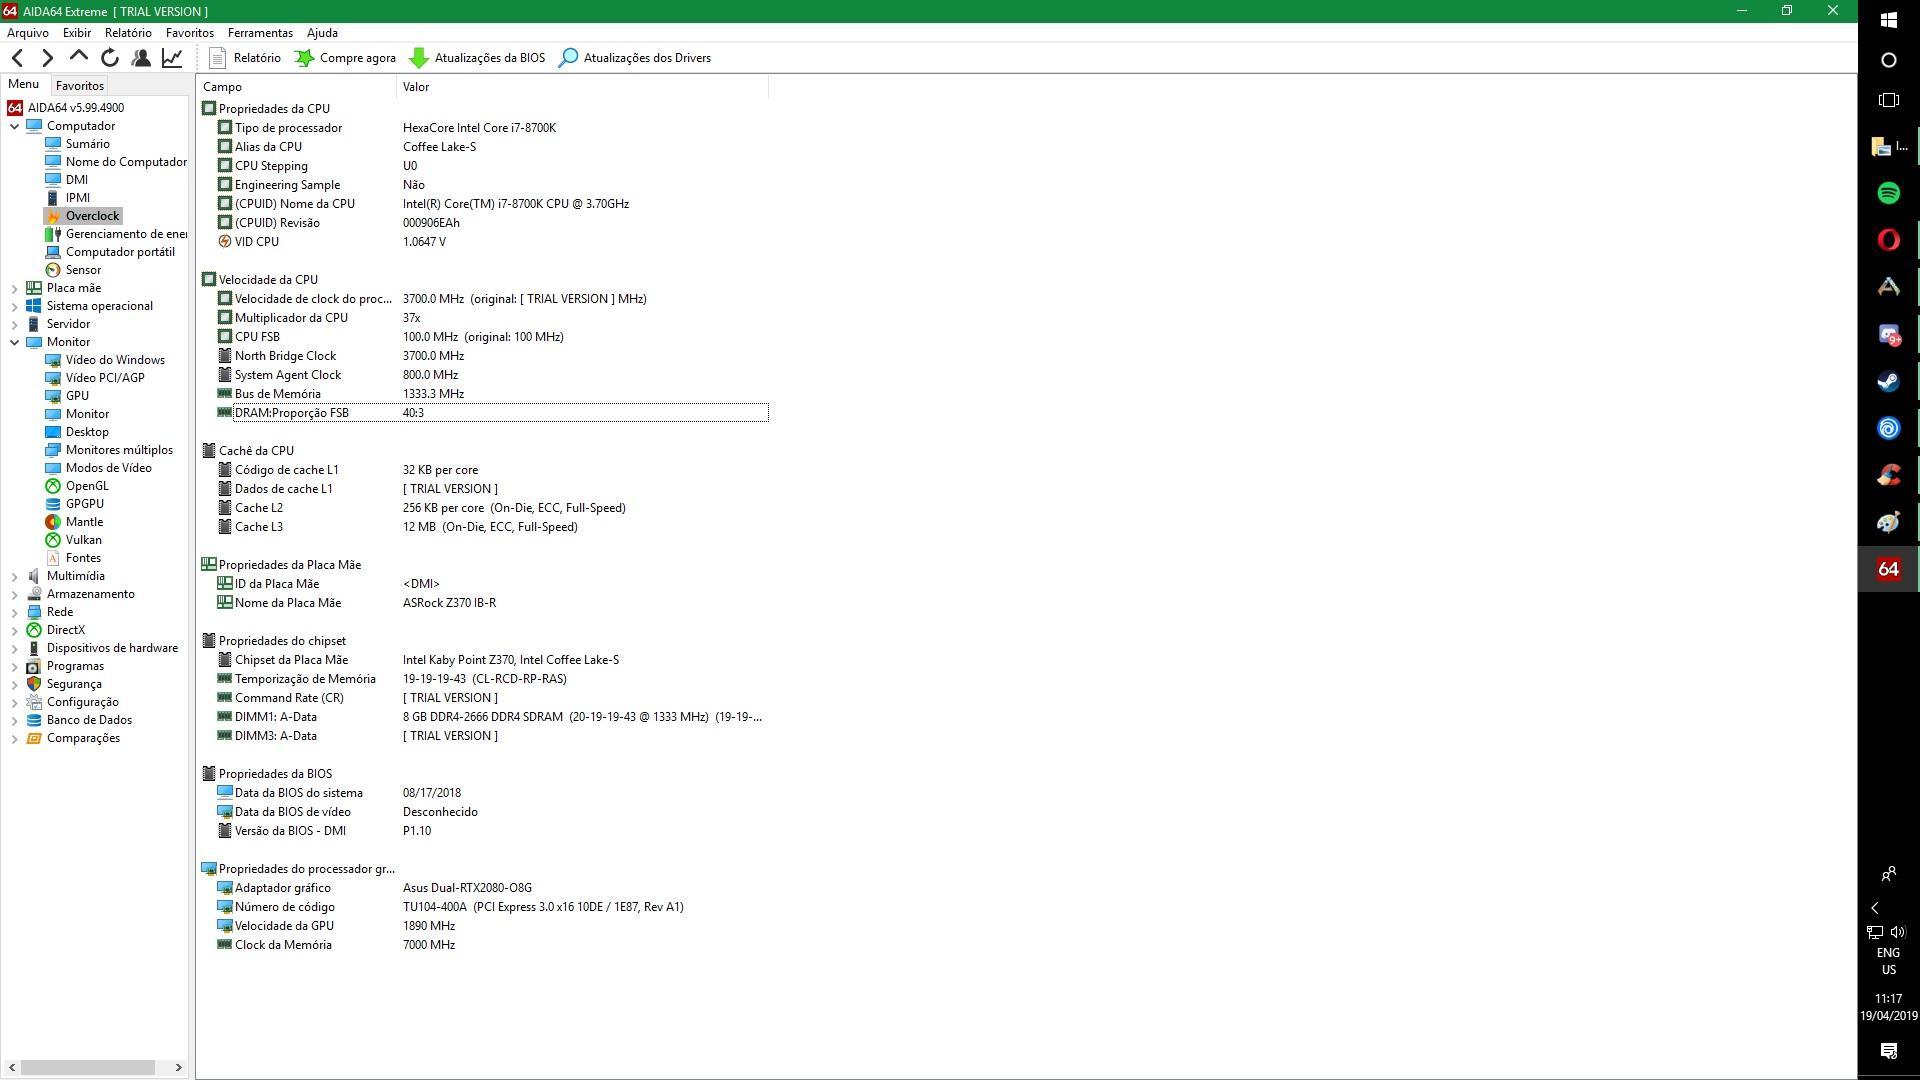The image size is (1920, 1080).
Task: Select Computador portátil item
Action: 120,252
